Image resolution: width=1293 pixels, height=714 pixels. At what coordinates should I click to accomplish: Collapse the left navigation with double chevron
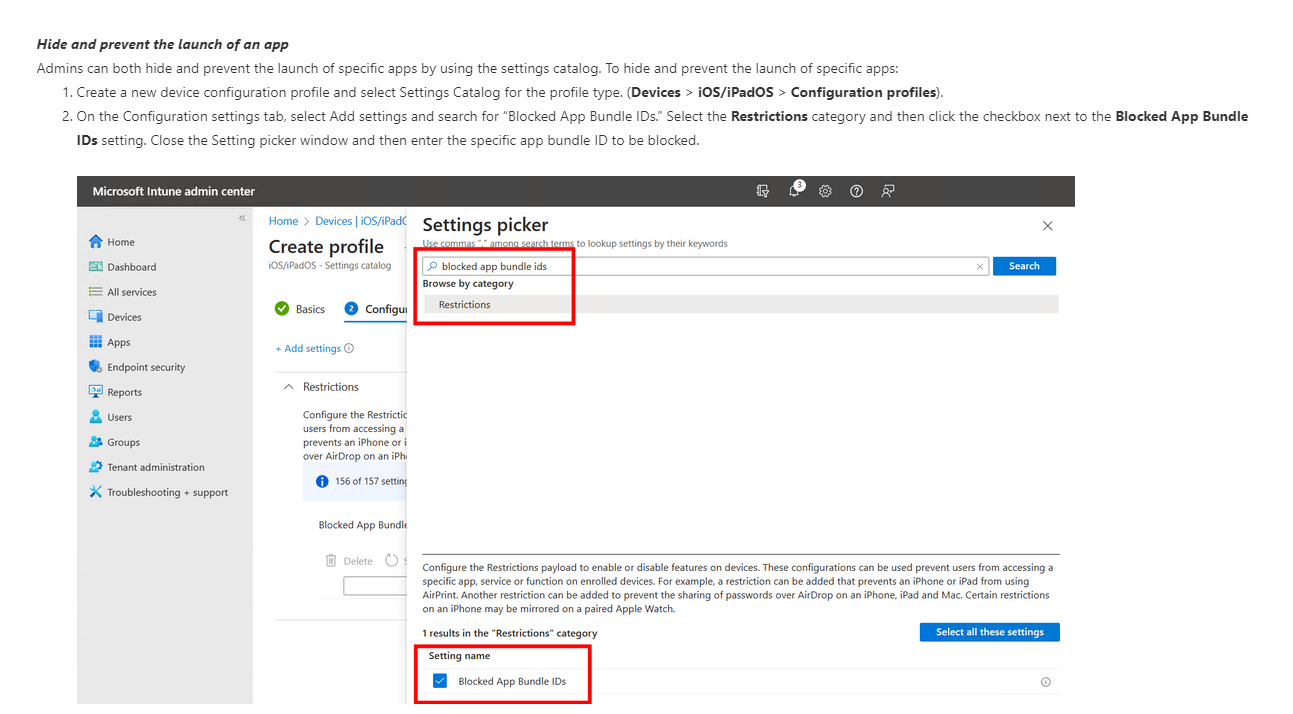click(x=242, y=218)
